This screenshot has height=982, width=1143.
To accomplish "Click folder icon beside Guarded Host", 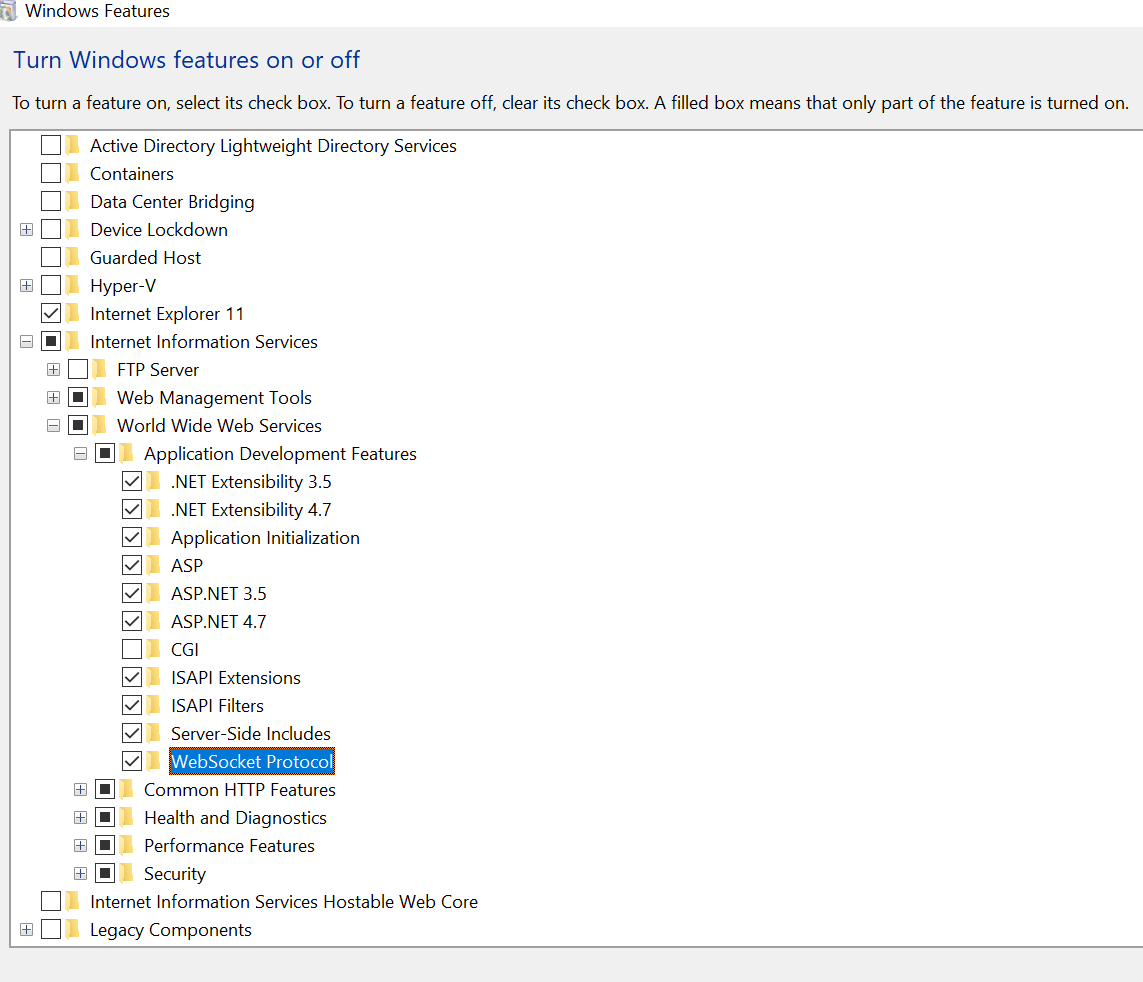I will click(72, 257).
